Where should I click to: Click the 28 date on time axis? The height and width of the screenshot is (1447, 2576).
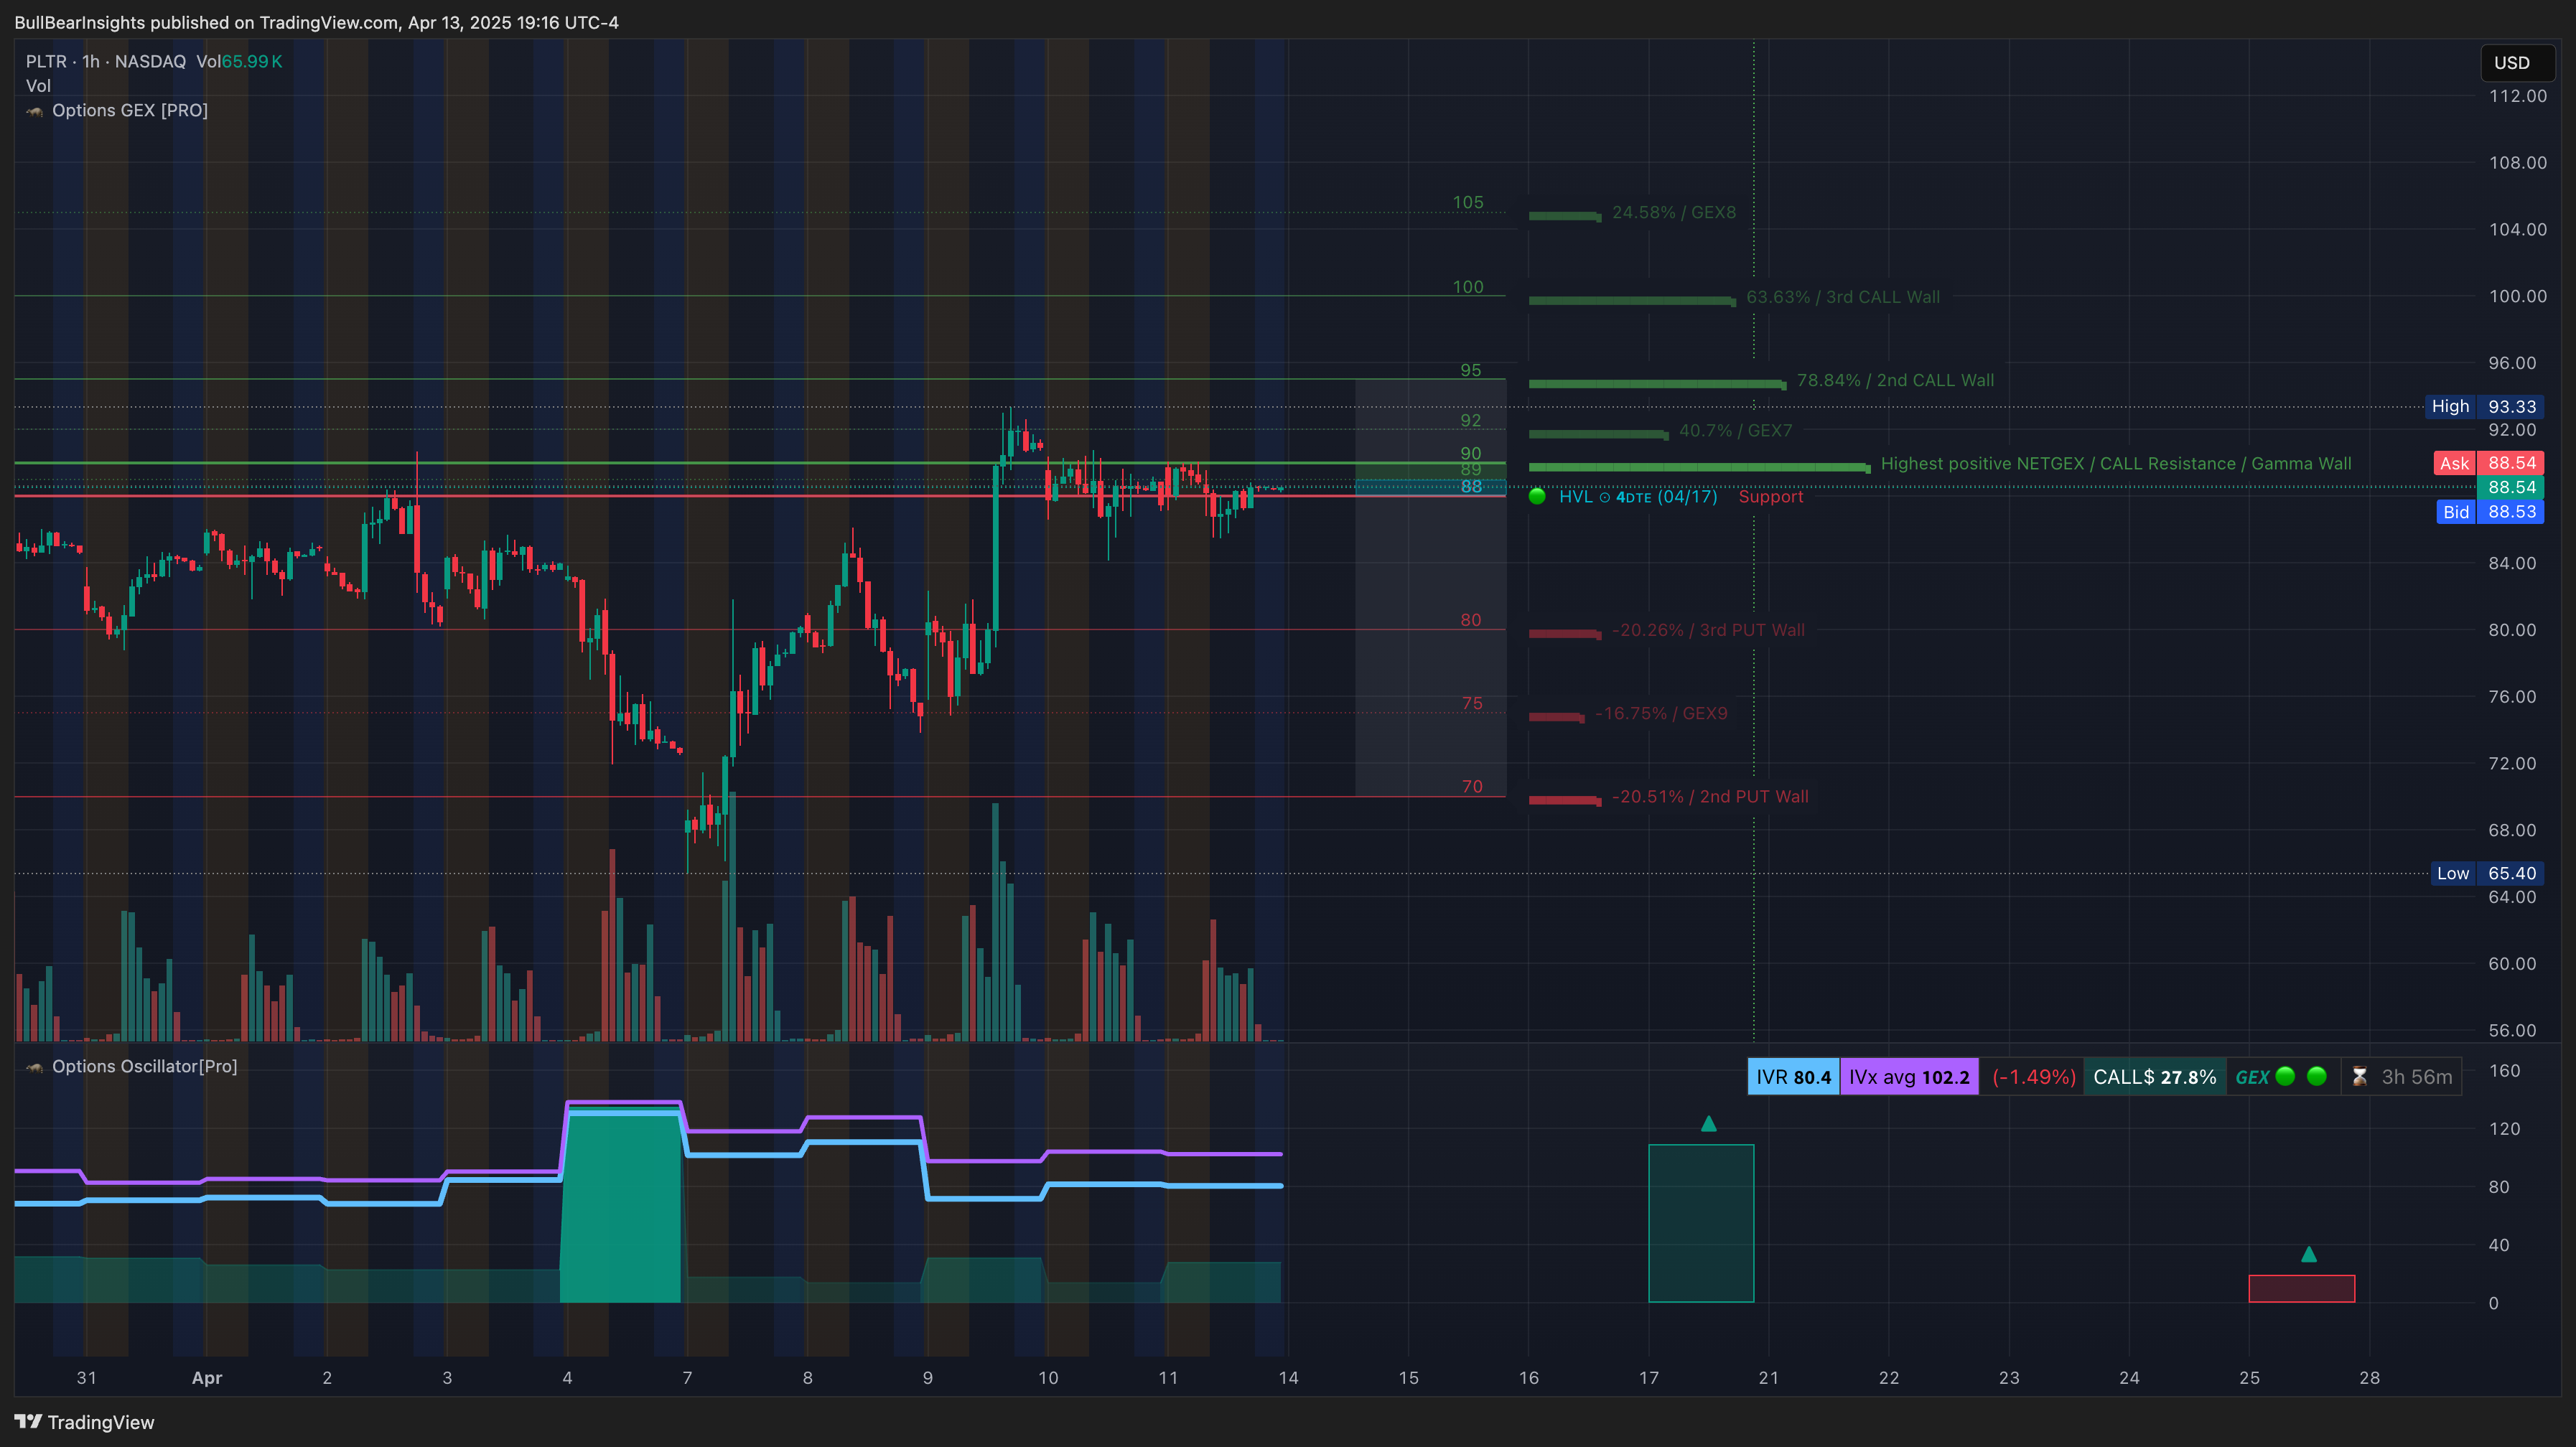point(2369,1378)
